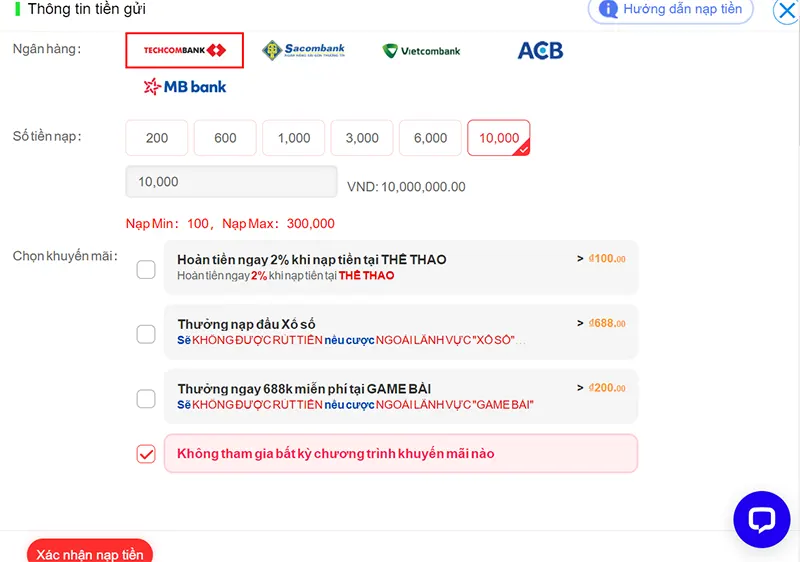Click the VND: 10,000,000.00 value
The width and height of the screenshot is (800, 562).
pyautogui.click(x=406, y=187)
